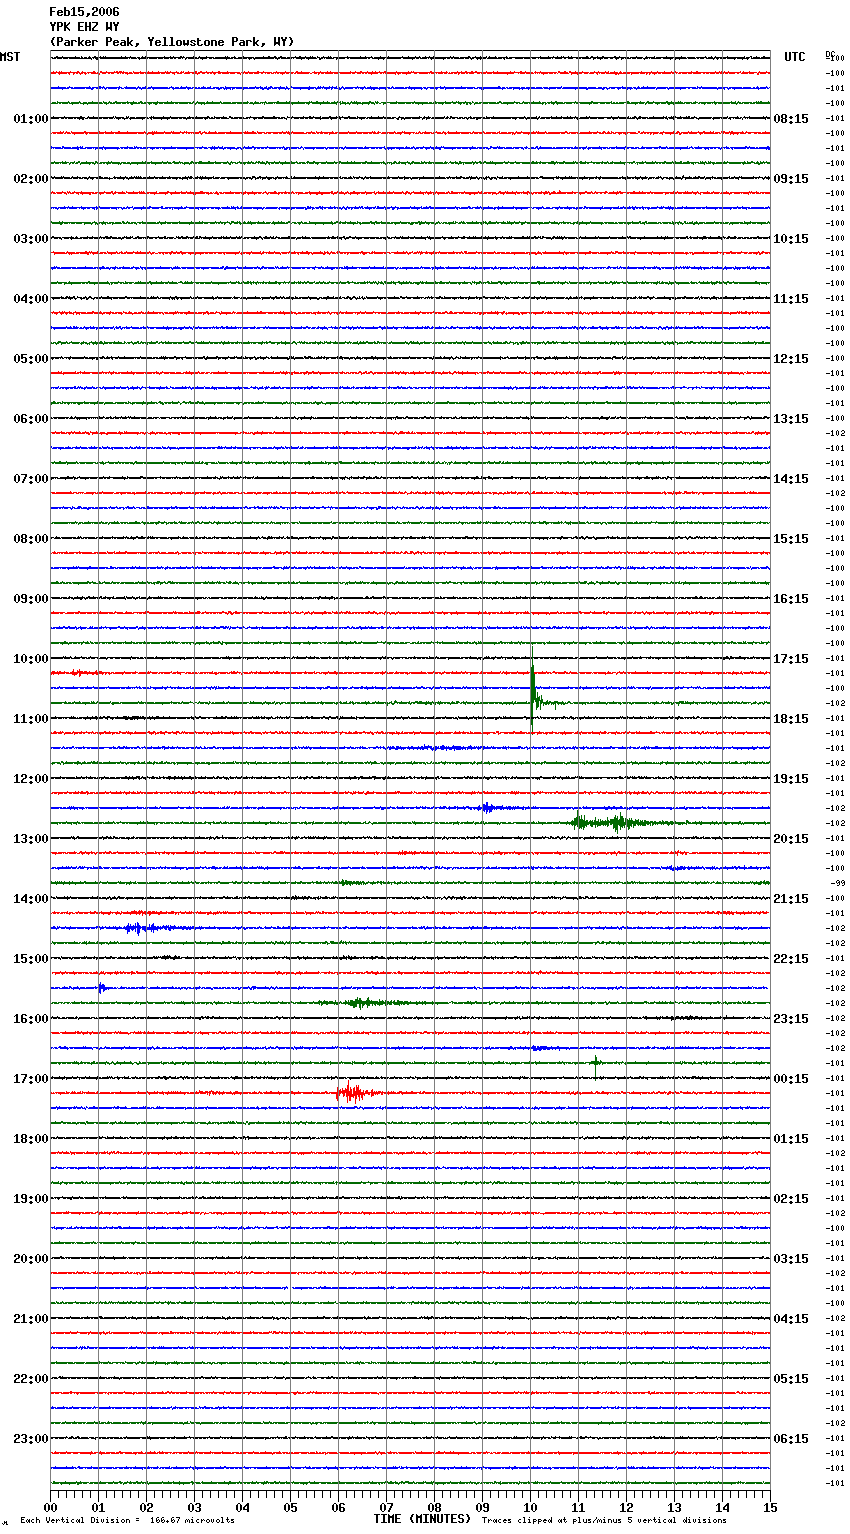This screenshot has width=850, height=1534.
Task: Click the Feb15,2006 date header
Action: click(84, 12)
